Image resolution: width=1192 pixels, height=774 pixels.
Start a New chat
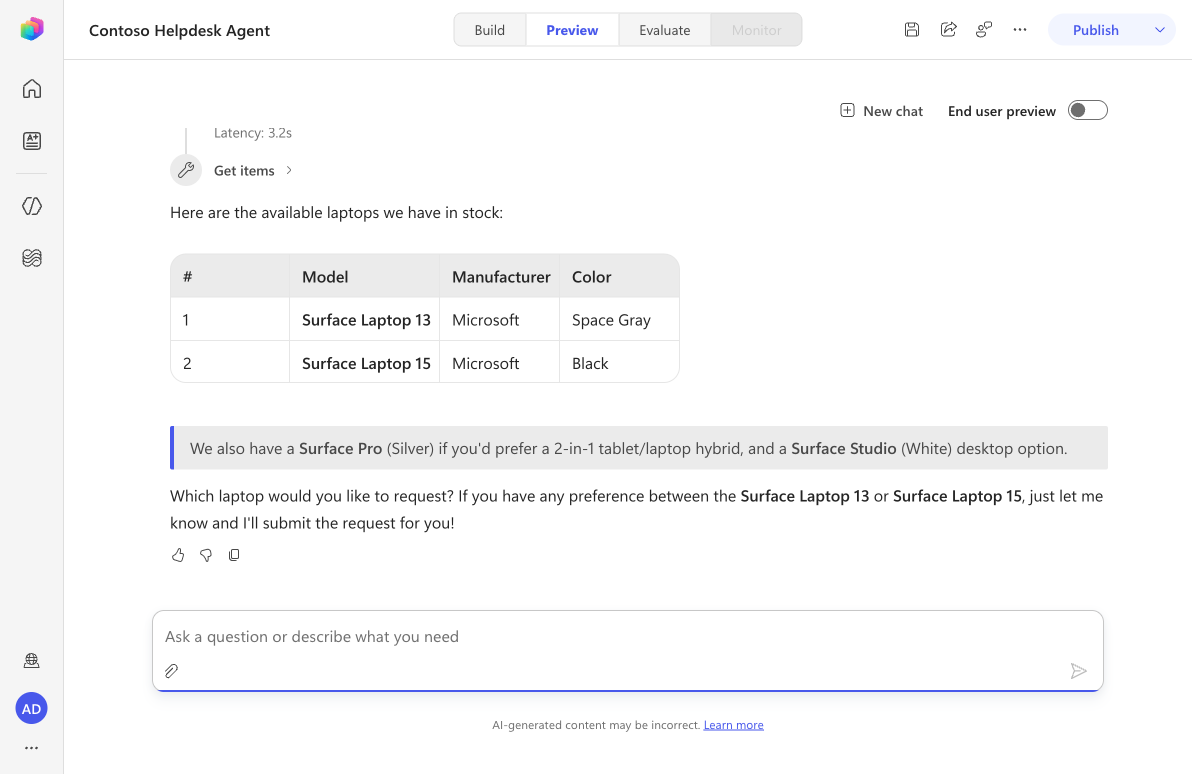(881, 111)
